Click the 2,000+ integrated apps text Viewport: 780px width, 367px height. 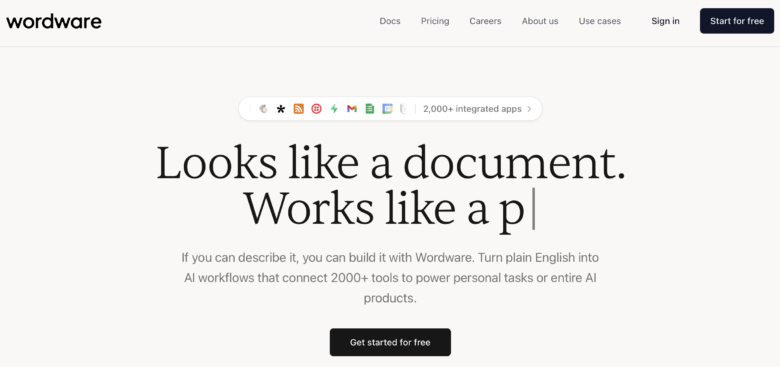point(472,109)
